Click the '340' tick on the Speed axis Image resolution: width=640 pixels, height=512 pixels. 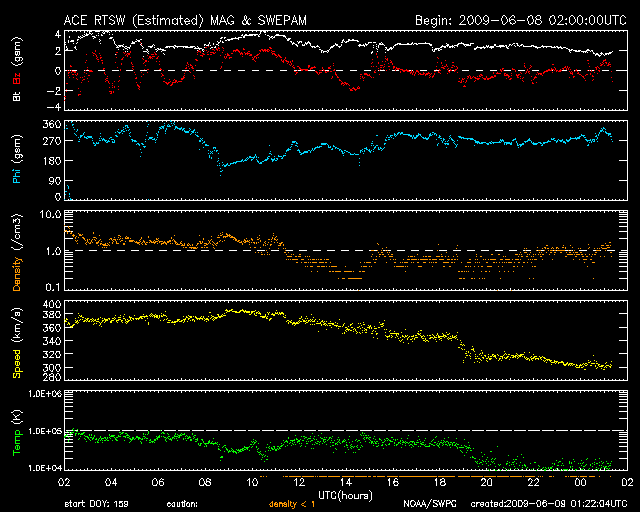tap(52, 341)
